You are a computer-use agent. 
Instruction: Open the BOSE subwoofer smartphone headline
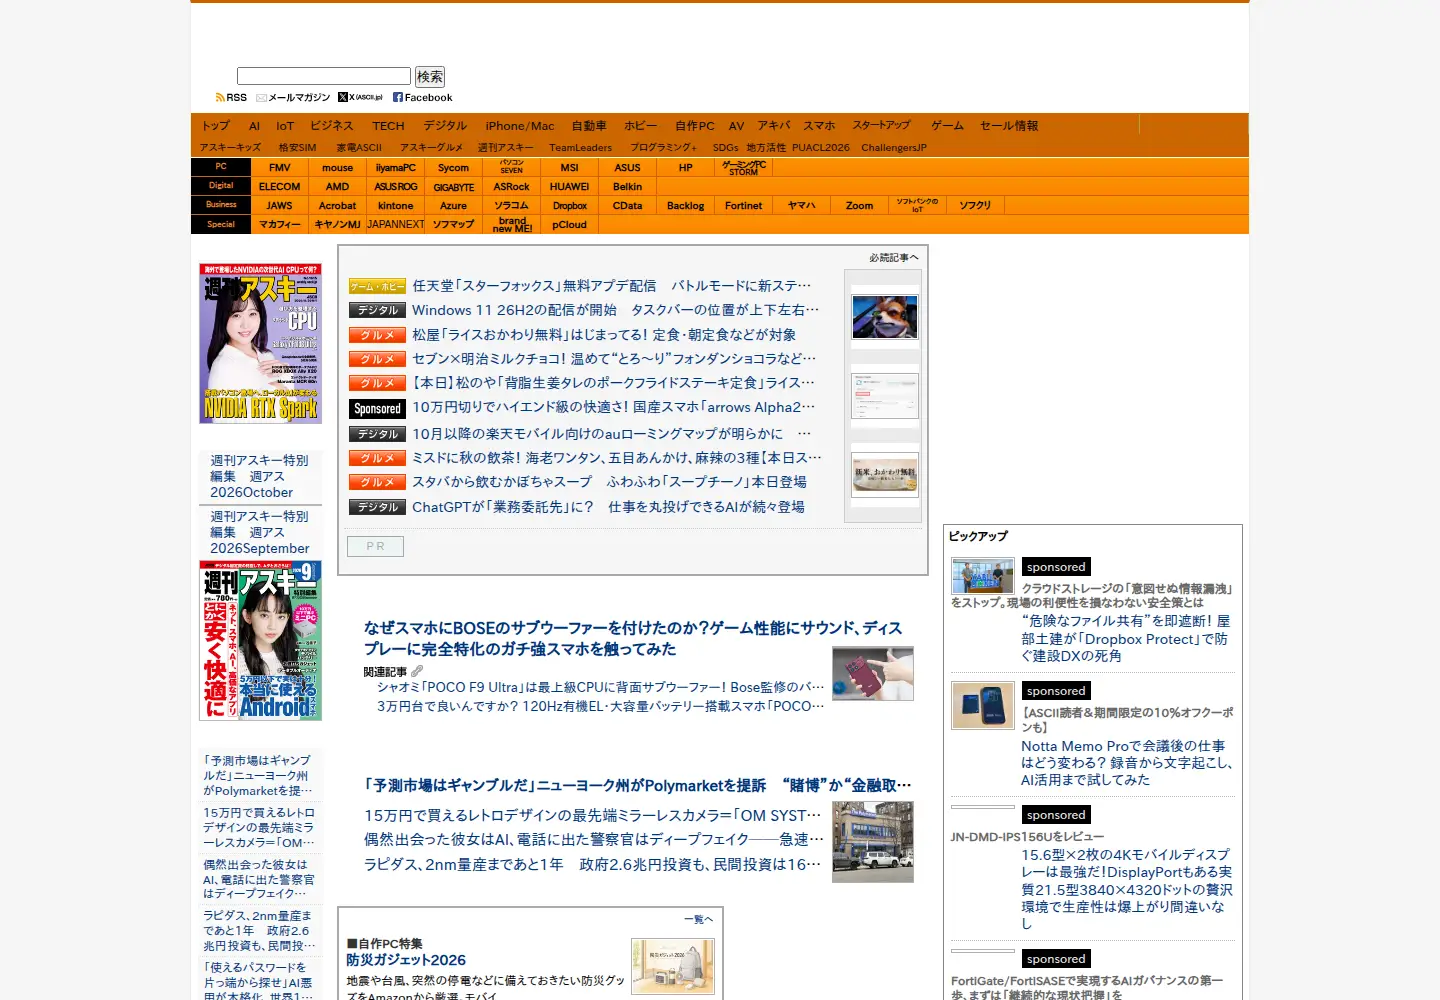[633, 638]
